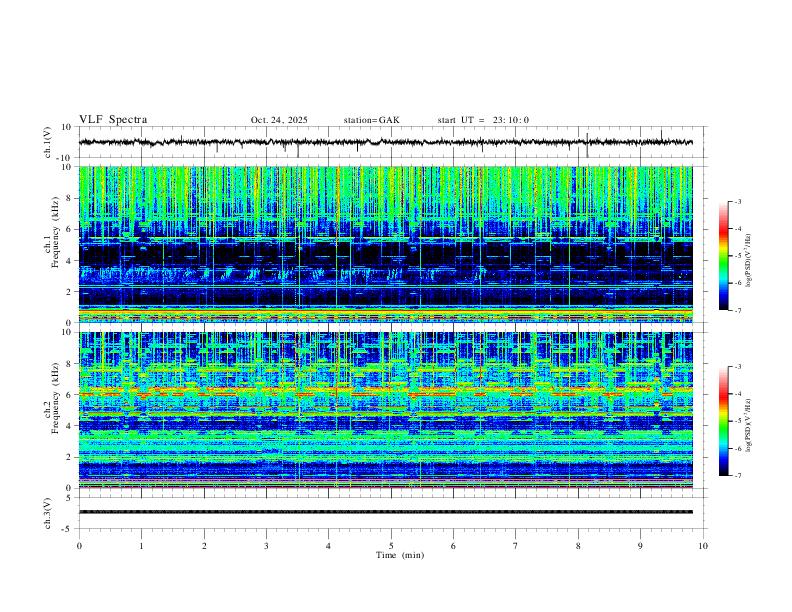Click the ch.3 voltage trace line
Screen dimensions: 792x612
coord(386,512)
